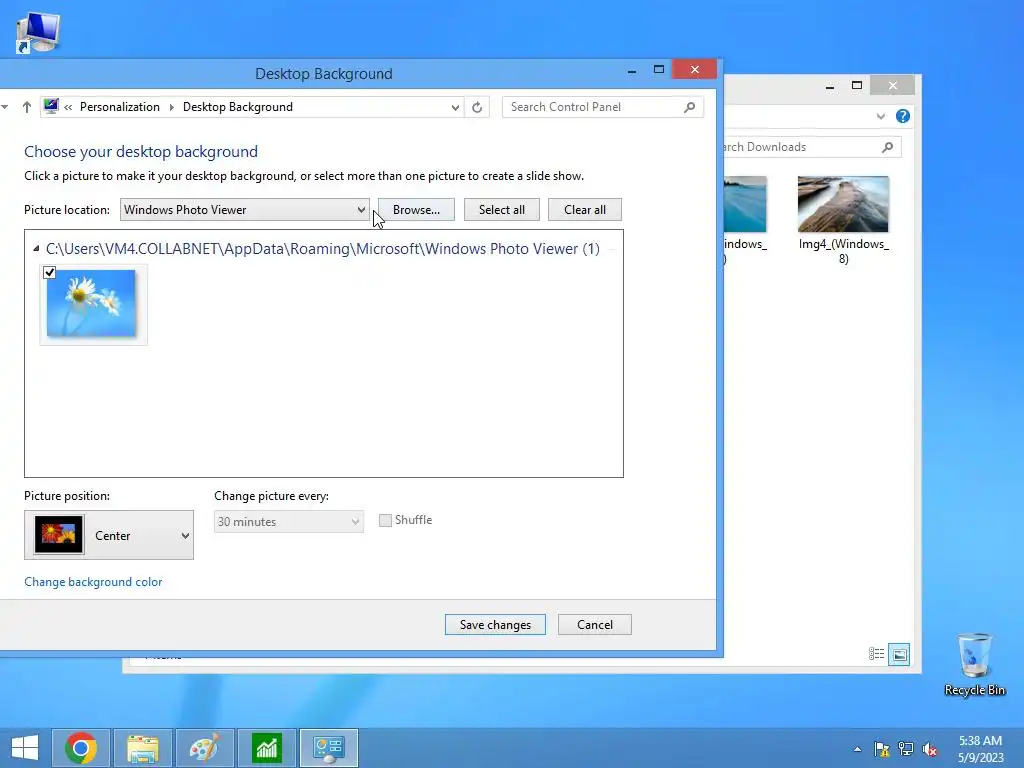1024x768 pixels.
Task: Open the Computer shortcut on the desktop
Action: pyautogui.click(x=38, y=33)
